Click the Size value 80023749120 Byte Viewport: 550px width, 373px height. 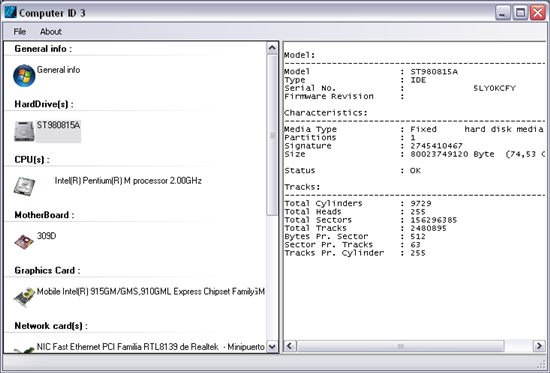[x=452, y=154]
